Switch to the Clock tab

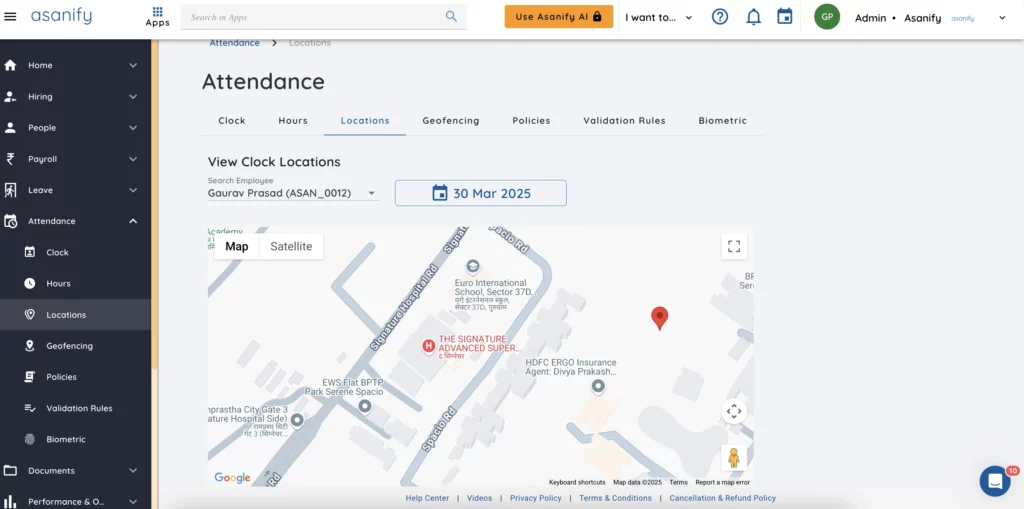232,120
